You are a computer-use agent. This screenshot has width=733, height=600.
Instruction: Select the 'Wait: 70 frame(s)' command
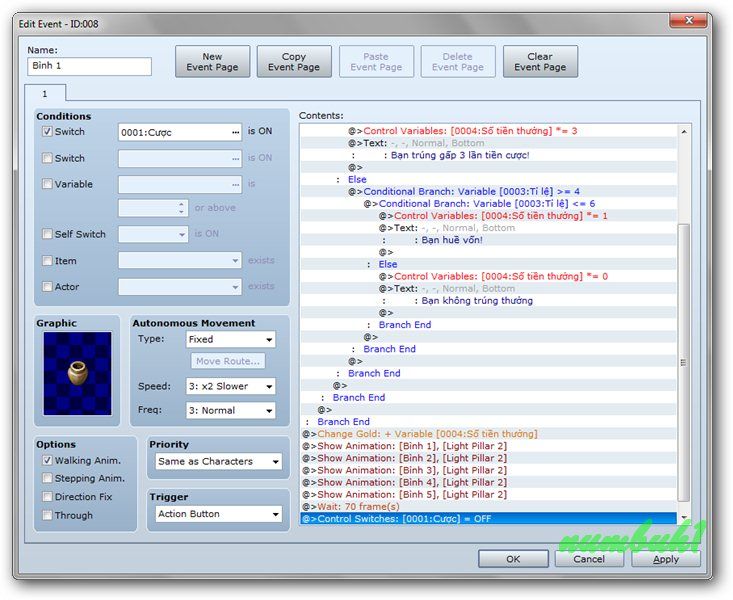tap(488, 506)
